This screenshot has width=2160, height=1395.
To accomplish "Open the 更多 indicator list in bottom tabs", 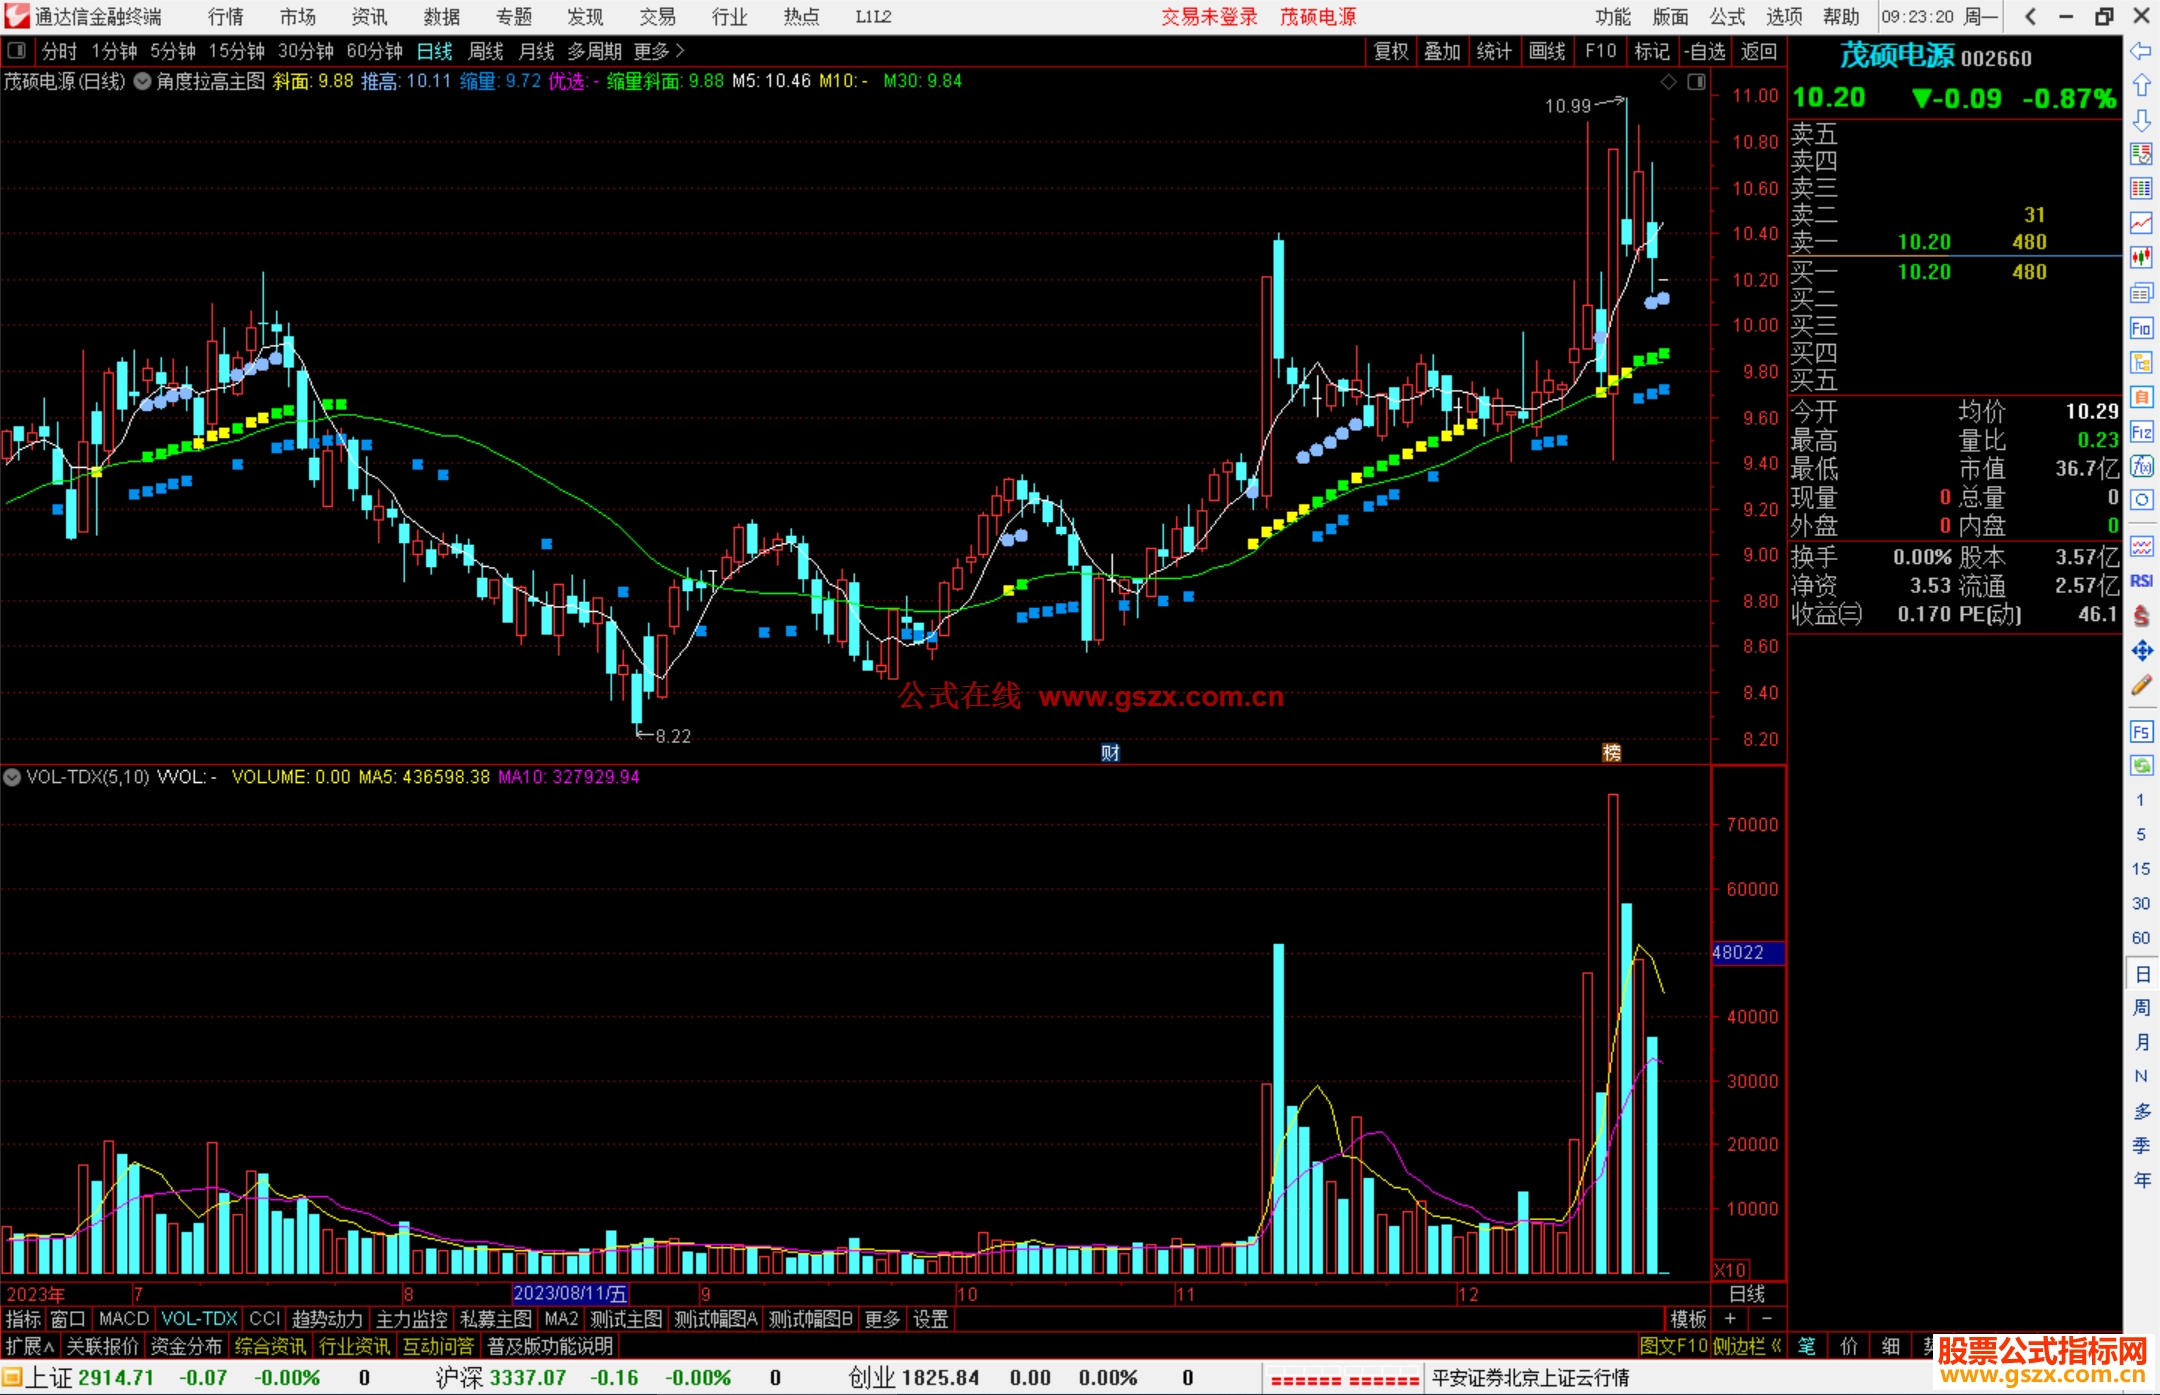I will click(881, 1319).
